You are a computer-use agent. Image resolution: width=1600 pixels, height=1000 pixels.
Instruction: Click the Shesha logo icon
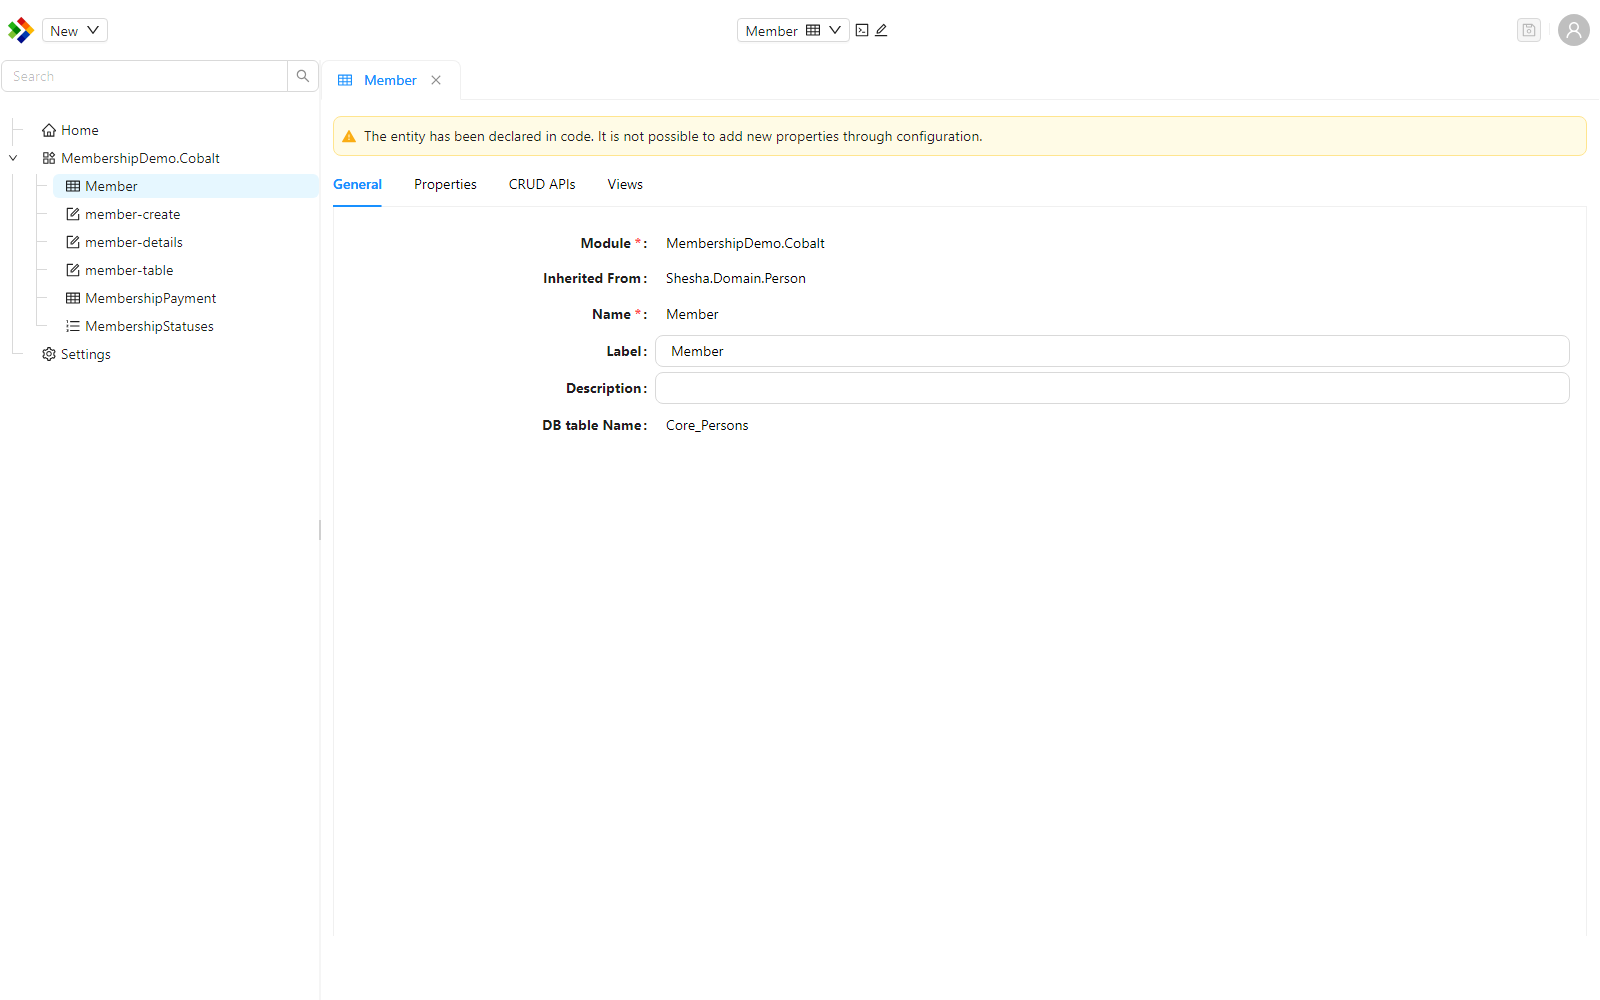(20, 30)
